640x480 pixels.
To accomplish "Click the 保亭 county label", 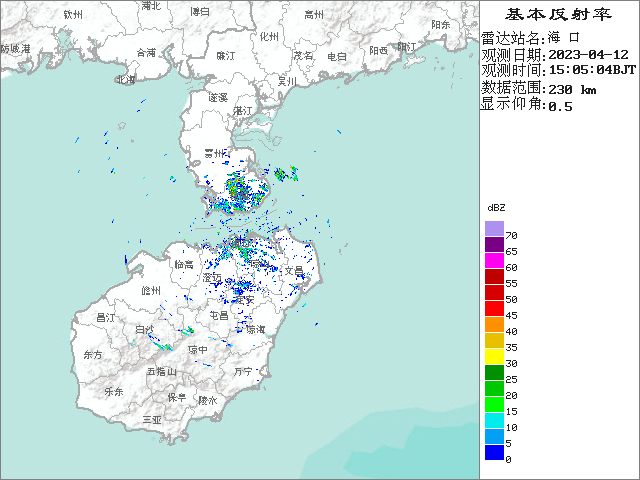I will (177, 397).
